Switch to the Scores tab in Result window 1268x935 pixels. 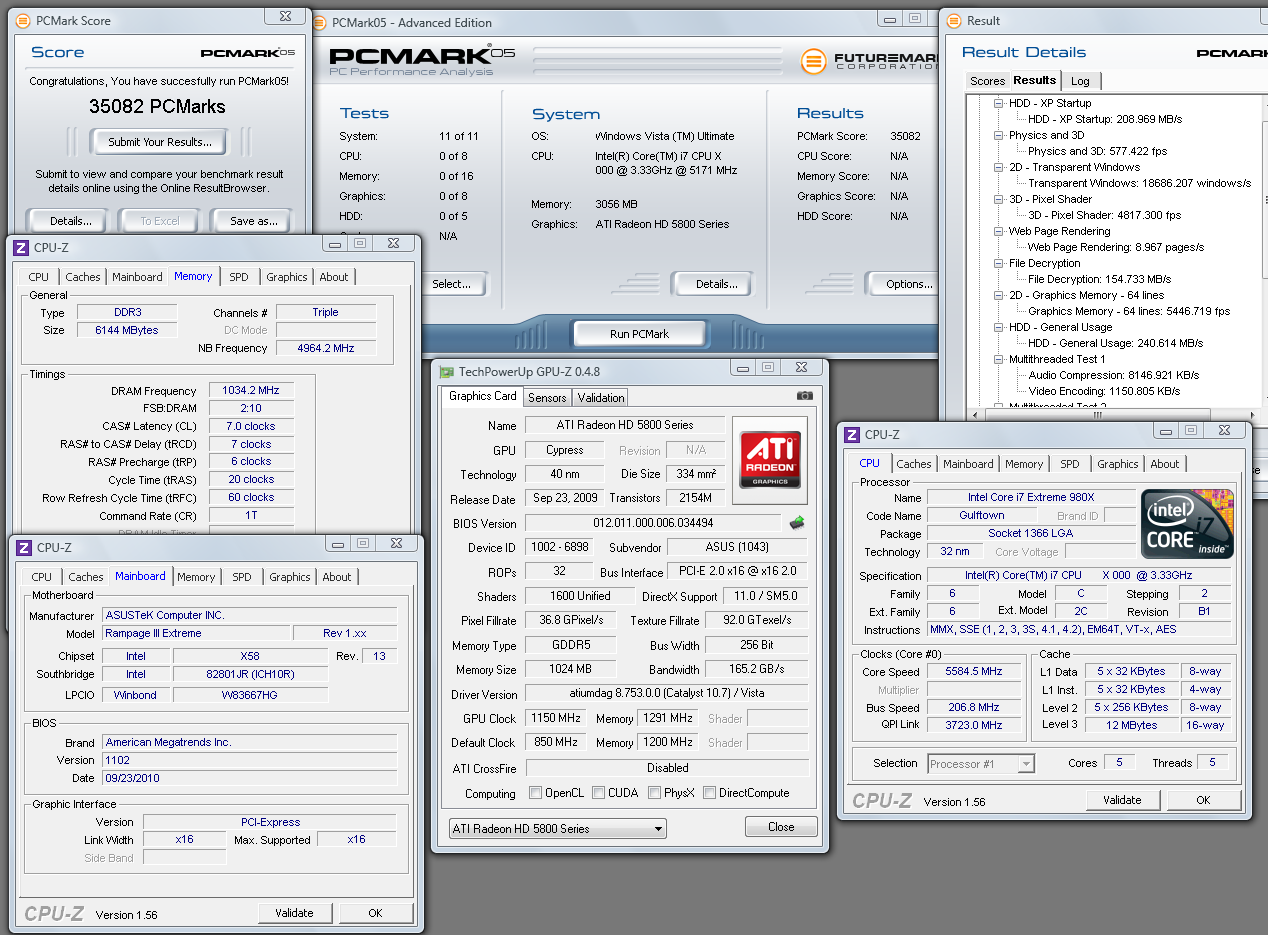[x=987, y=81]
